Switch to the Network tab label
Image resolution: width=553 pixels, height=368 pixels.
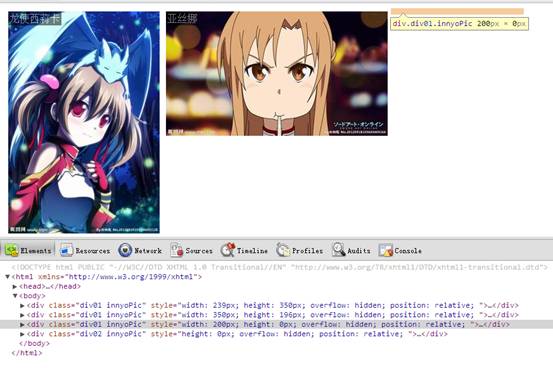(x=148, y=251)
